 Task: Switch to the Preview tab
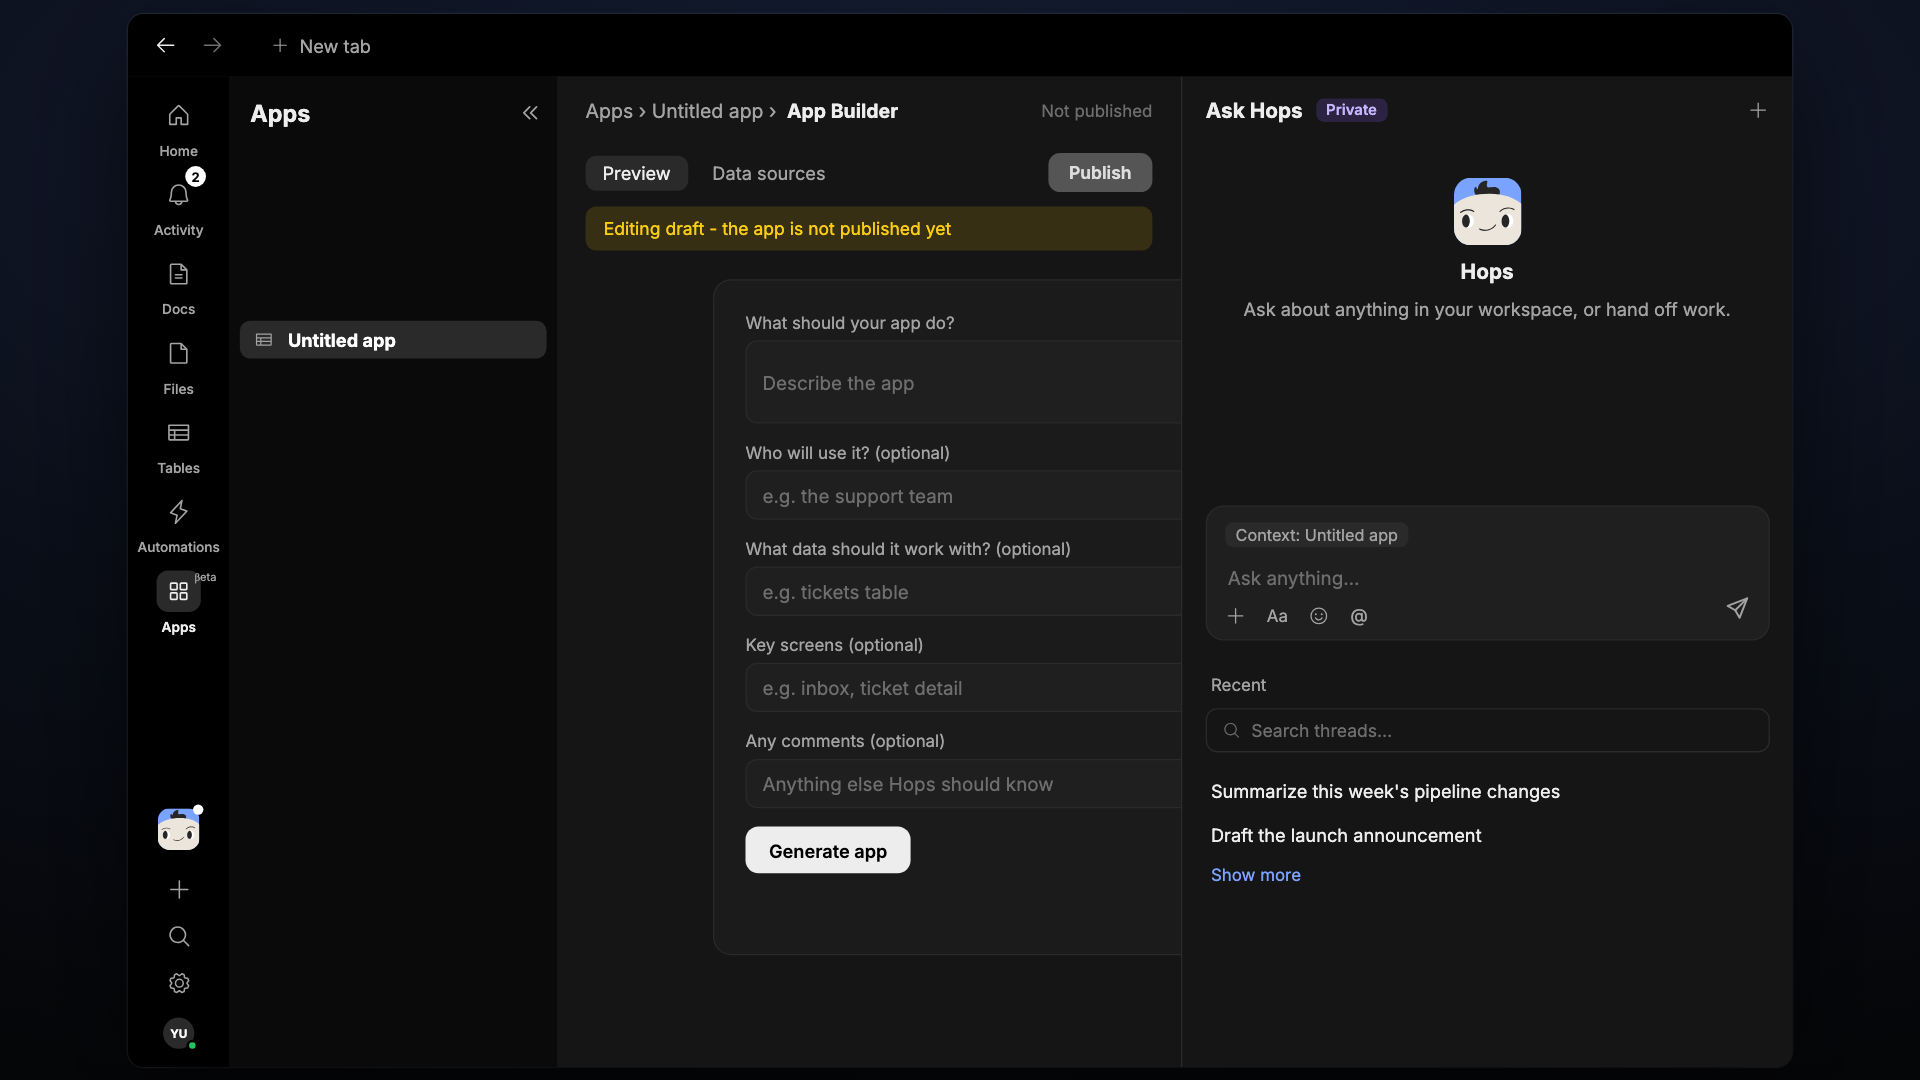636,173
